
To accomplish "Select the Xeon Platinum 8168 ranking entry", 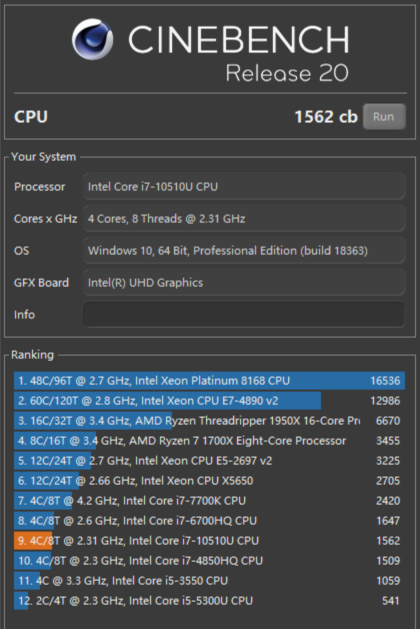I will click(209, 381).
